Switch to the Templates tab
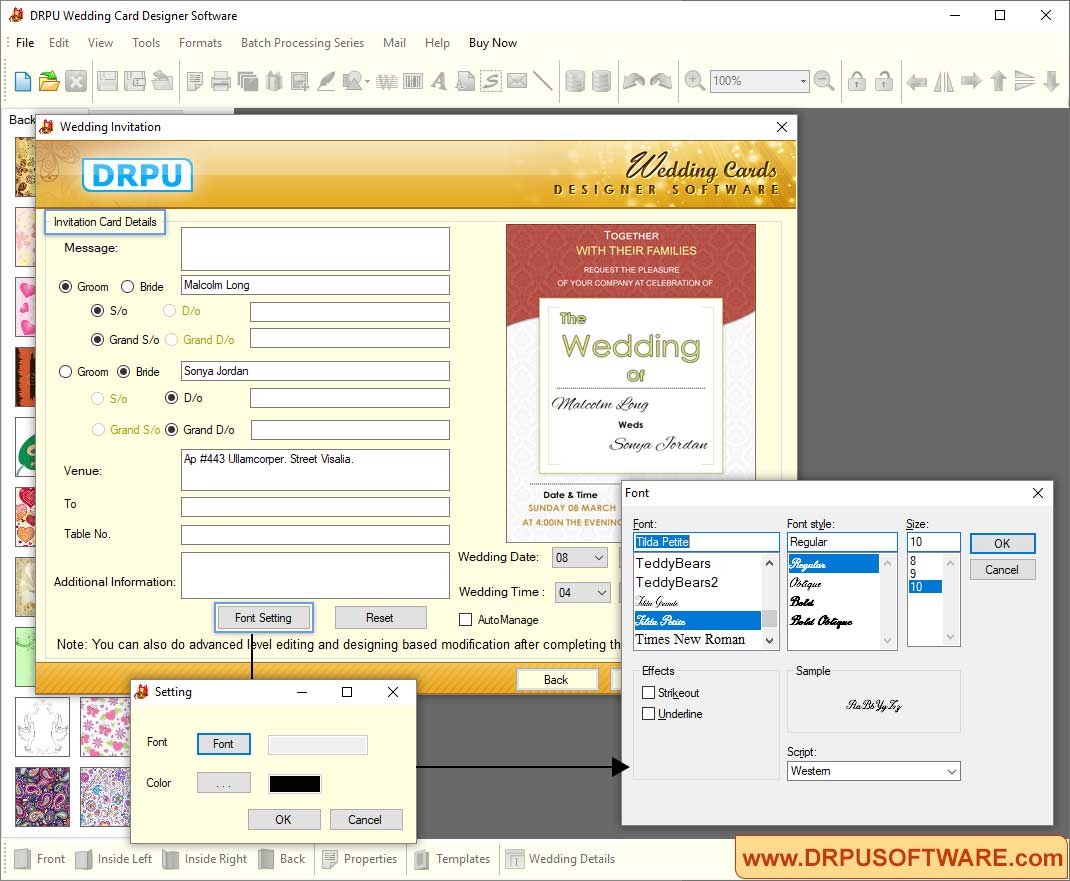The width and height of the screenshot is (1070, 881). (452, 859)
